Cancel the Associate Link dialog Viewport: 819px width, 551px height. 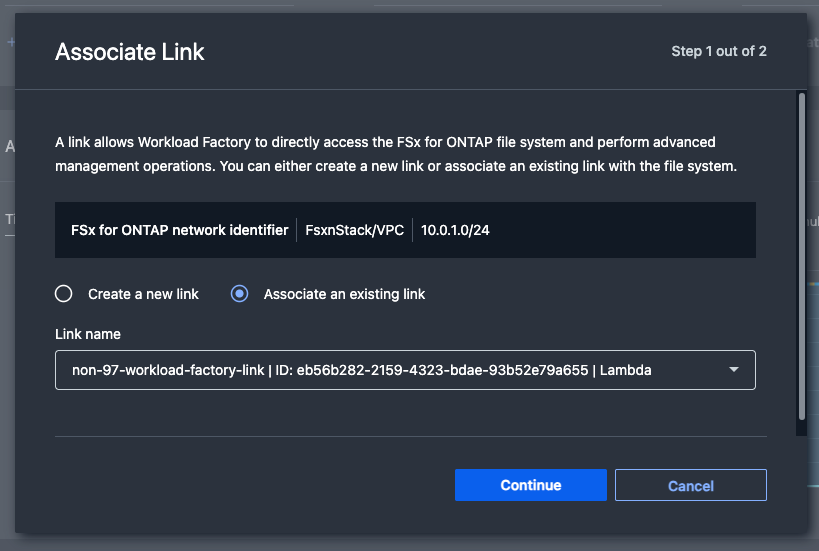pyautogui.click(x=691, y=485)
